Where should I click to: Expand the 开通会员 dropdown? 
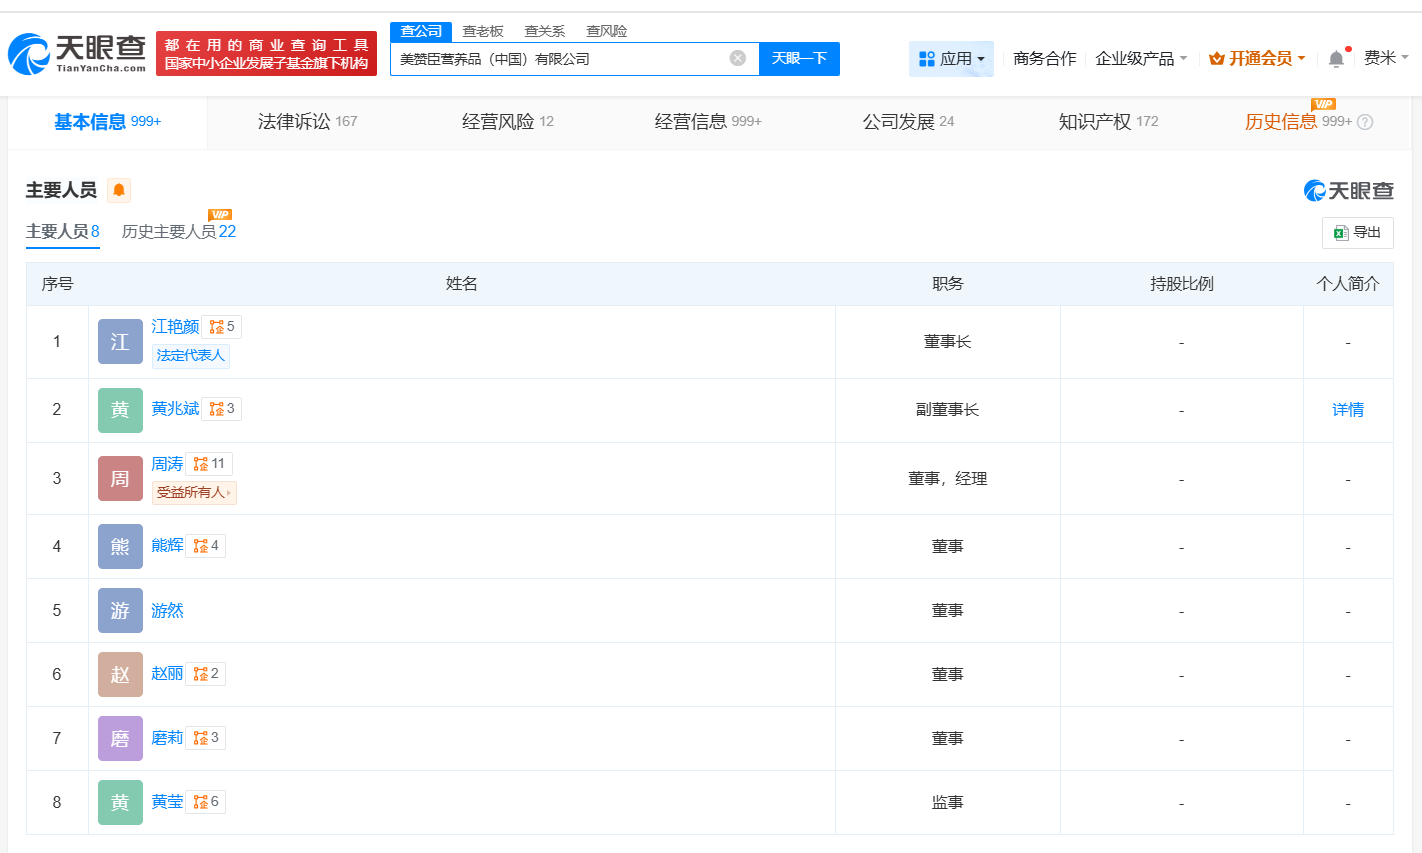1257,59
